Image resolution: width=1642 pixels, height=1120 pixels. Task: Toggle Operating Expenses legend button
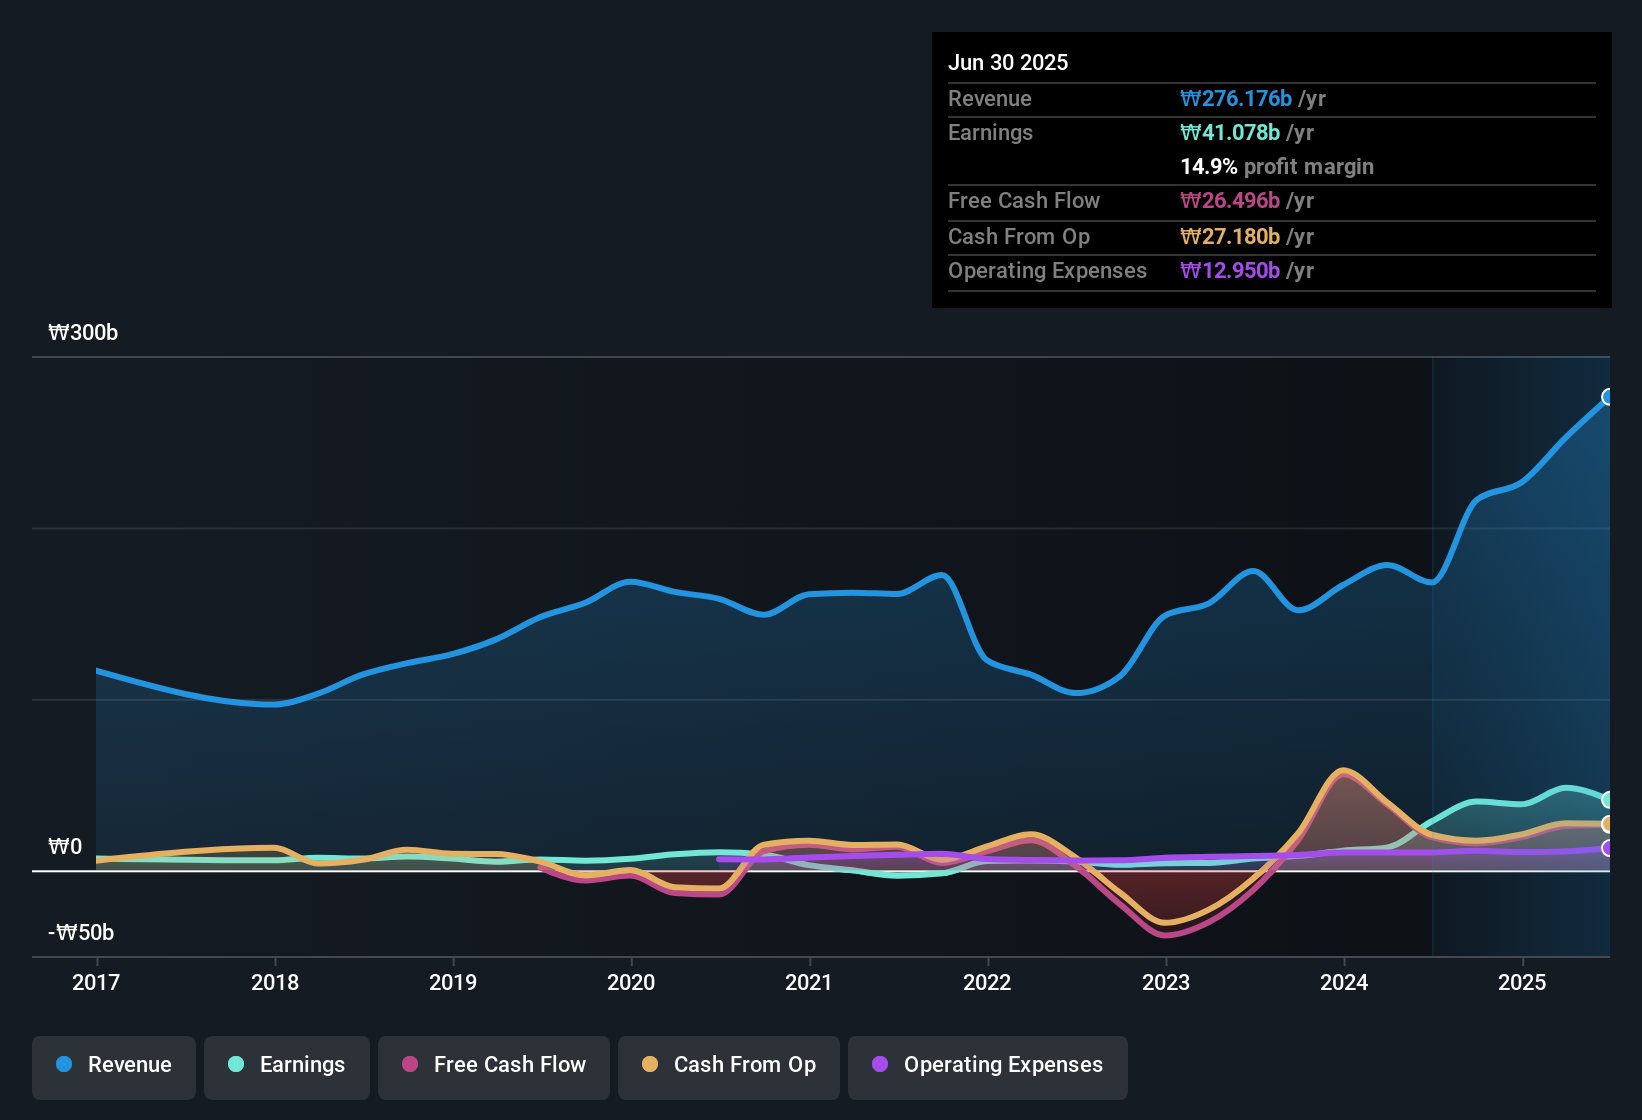click(x=988, y=1065)
